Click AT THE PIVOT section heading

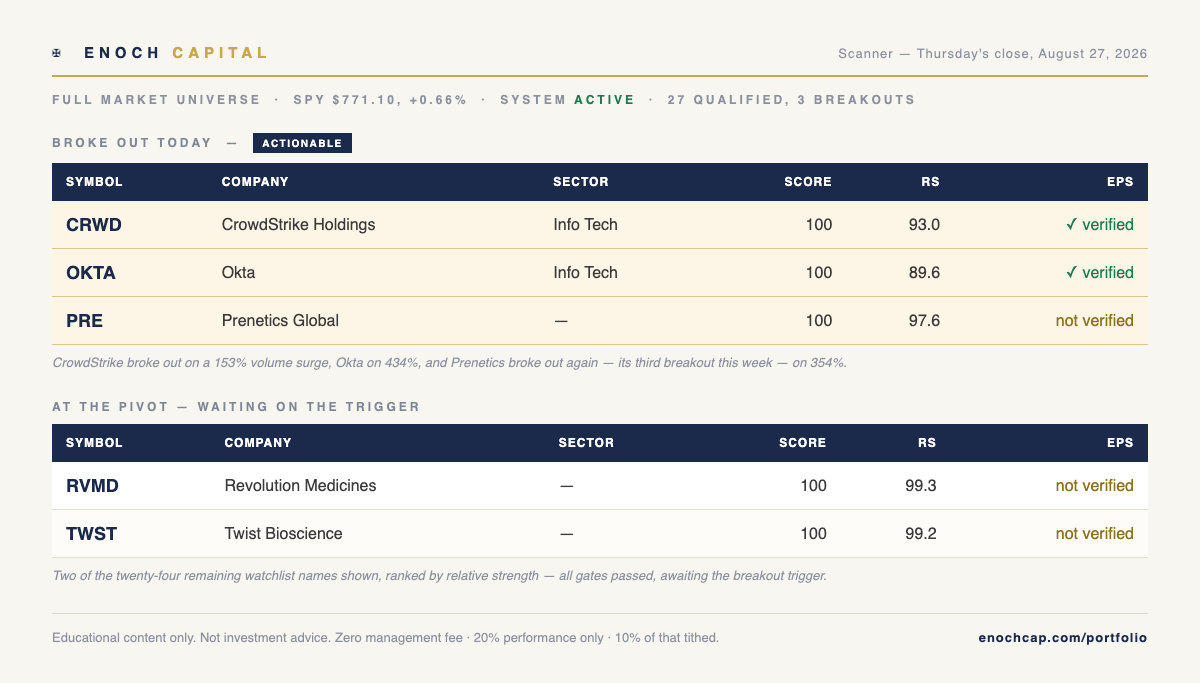click(x=236, y=407)
